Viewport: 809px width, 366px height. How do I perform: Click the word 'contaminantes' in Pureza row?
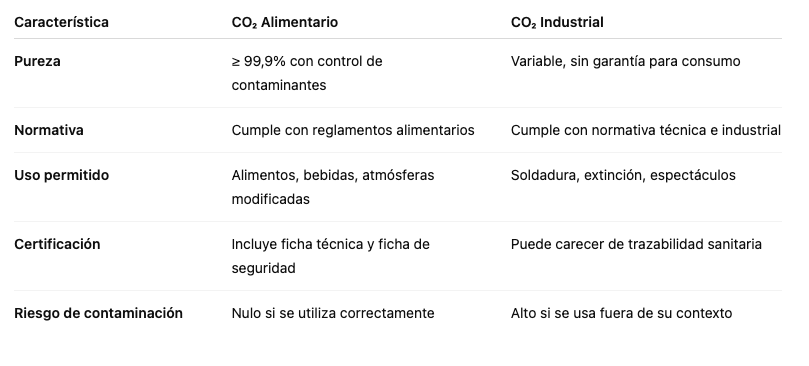point(279,85)
